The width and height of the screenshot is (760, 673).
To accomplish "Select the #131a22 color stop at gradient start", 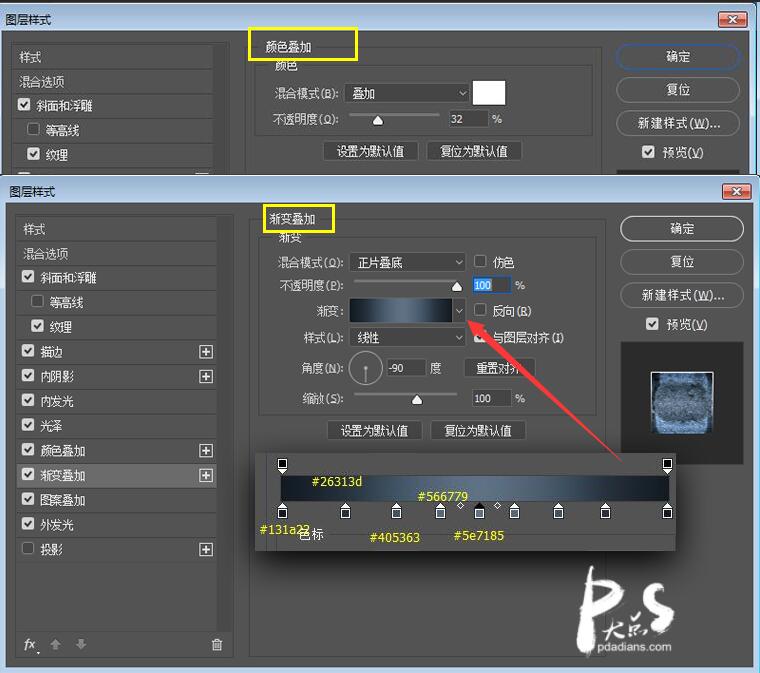I will pyautogui.click(x=283, y=511).
